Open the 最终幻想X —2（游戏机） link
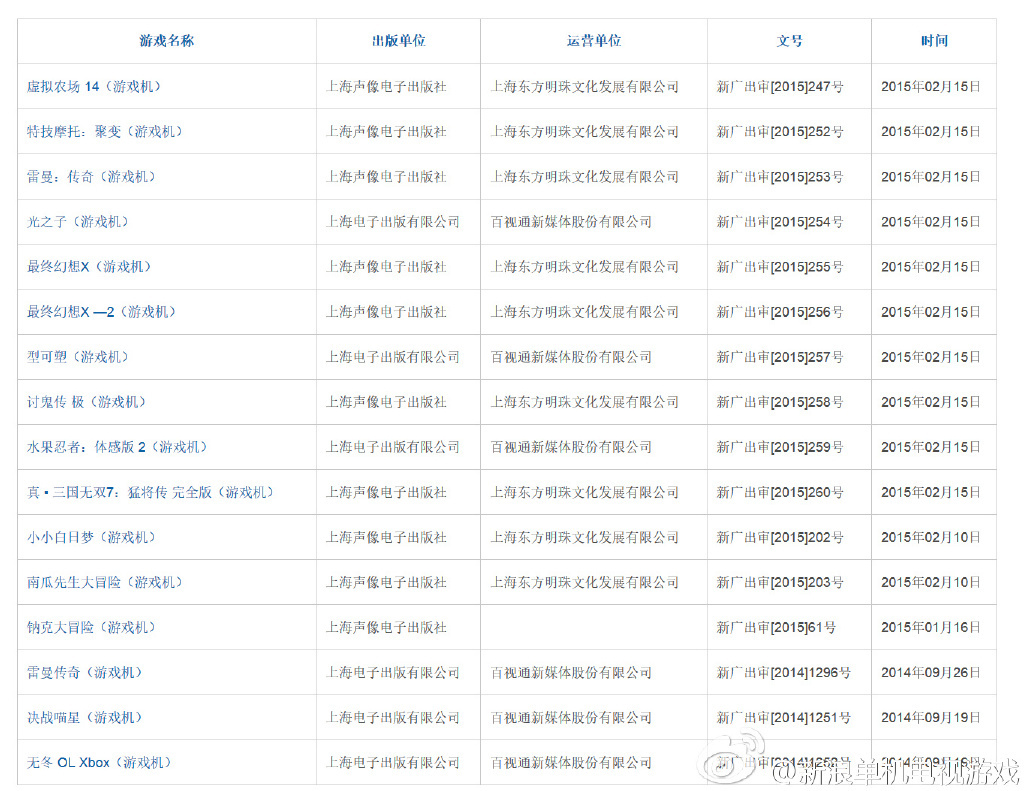This screenshot has width=1024, height=791. click(101, 312)
